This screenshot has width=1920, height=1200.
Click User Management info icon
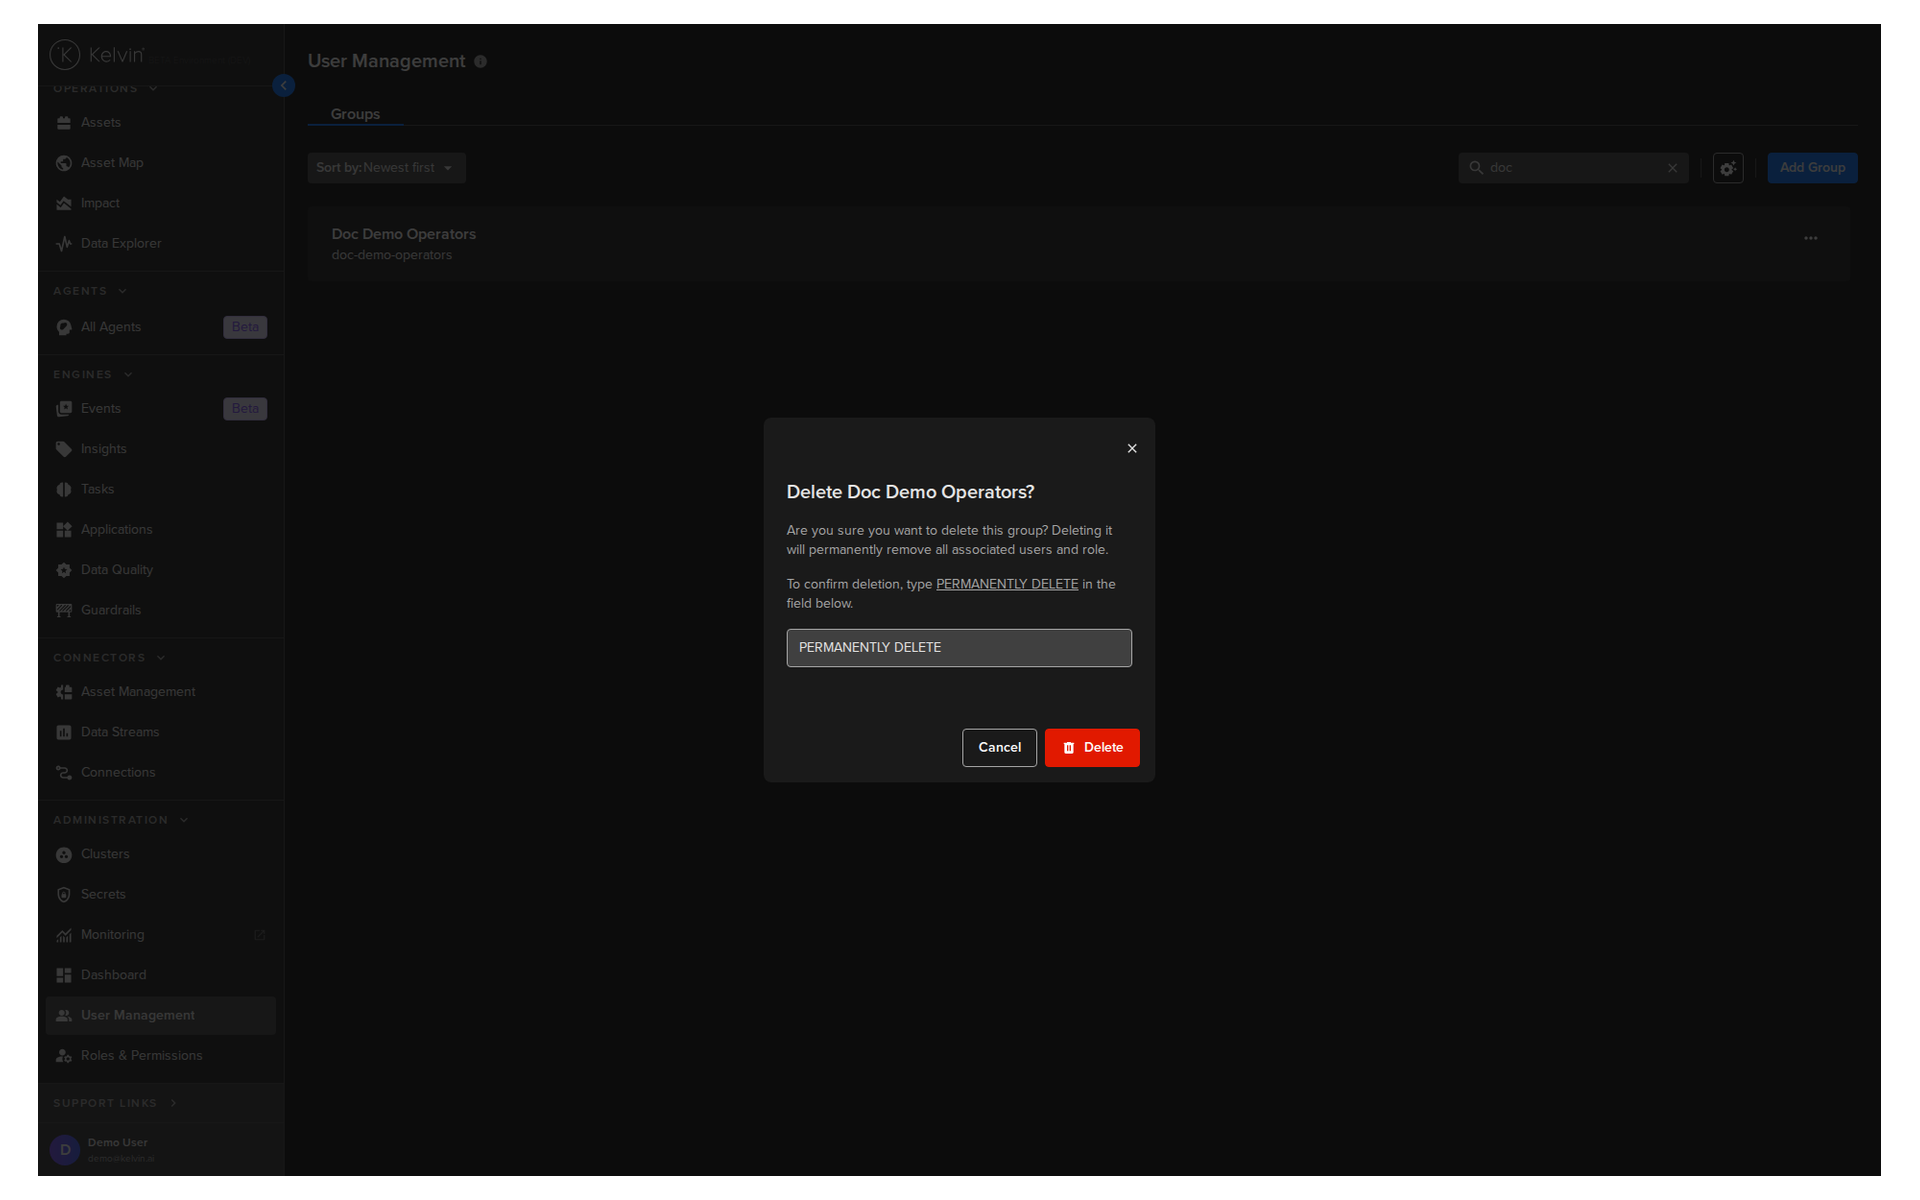point(480,62)
